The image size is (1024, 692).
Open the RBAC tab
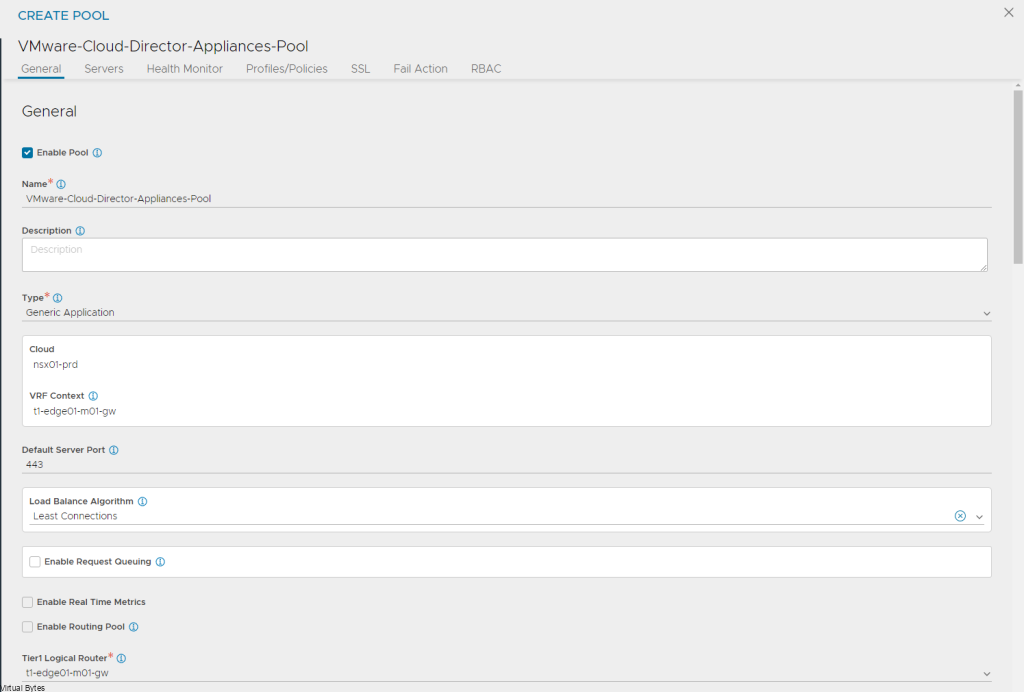(x=486, y=69)
